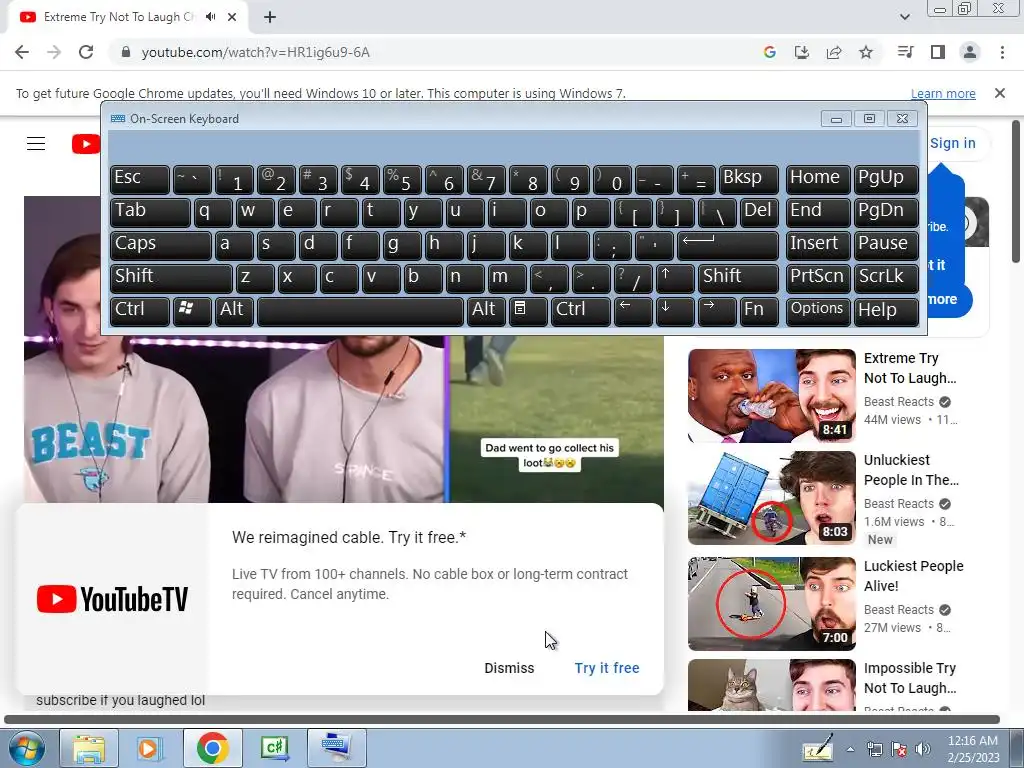Open Chrome profile avatar

[970, 52]
